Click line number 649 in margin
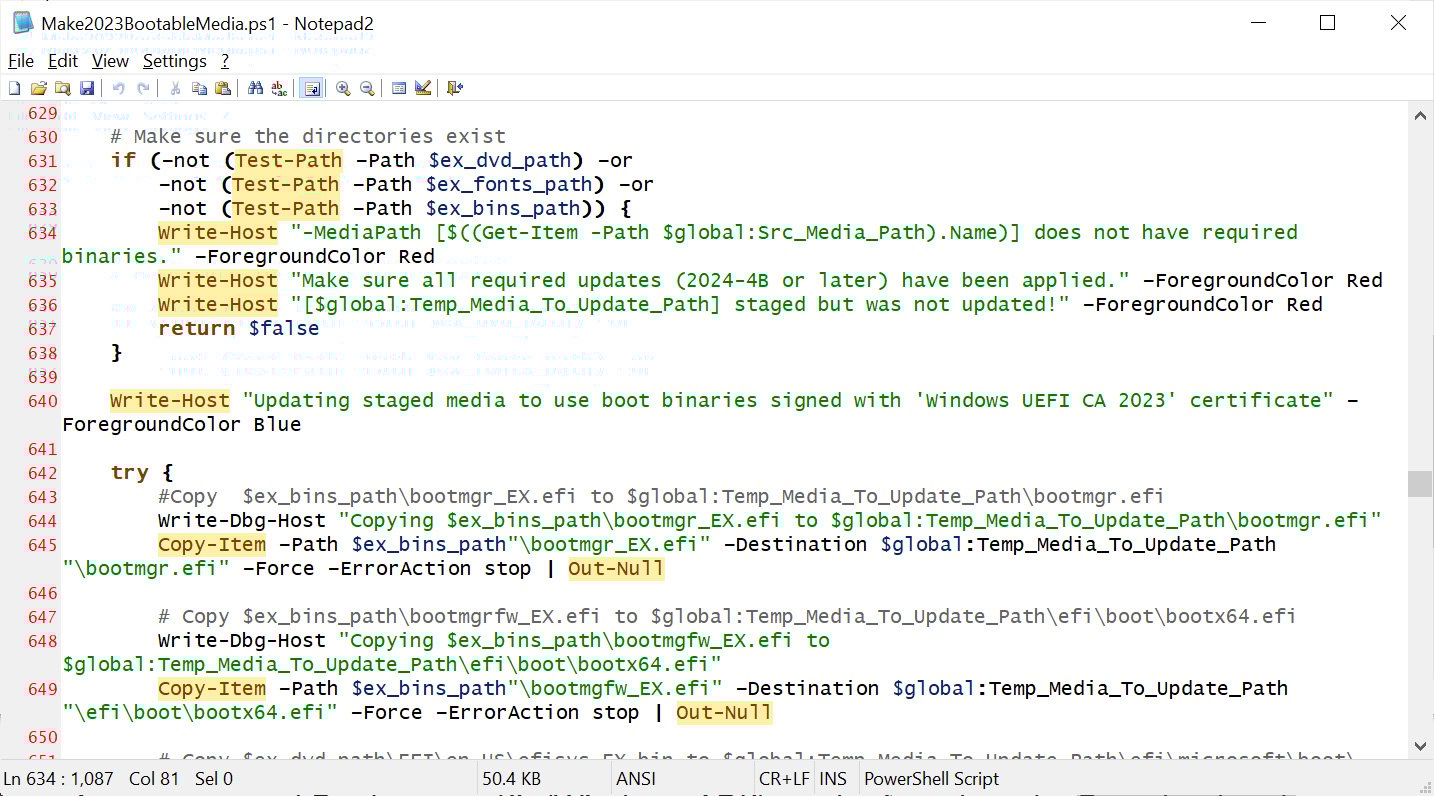Image resolution: width=1434 pixels, height=796 pixels. [42, 689]
